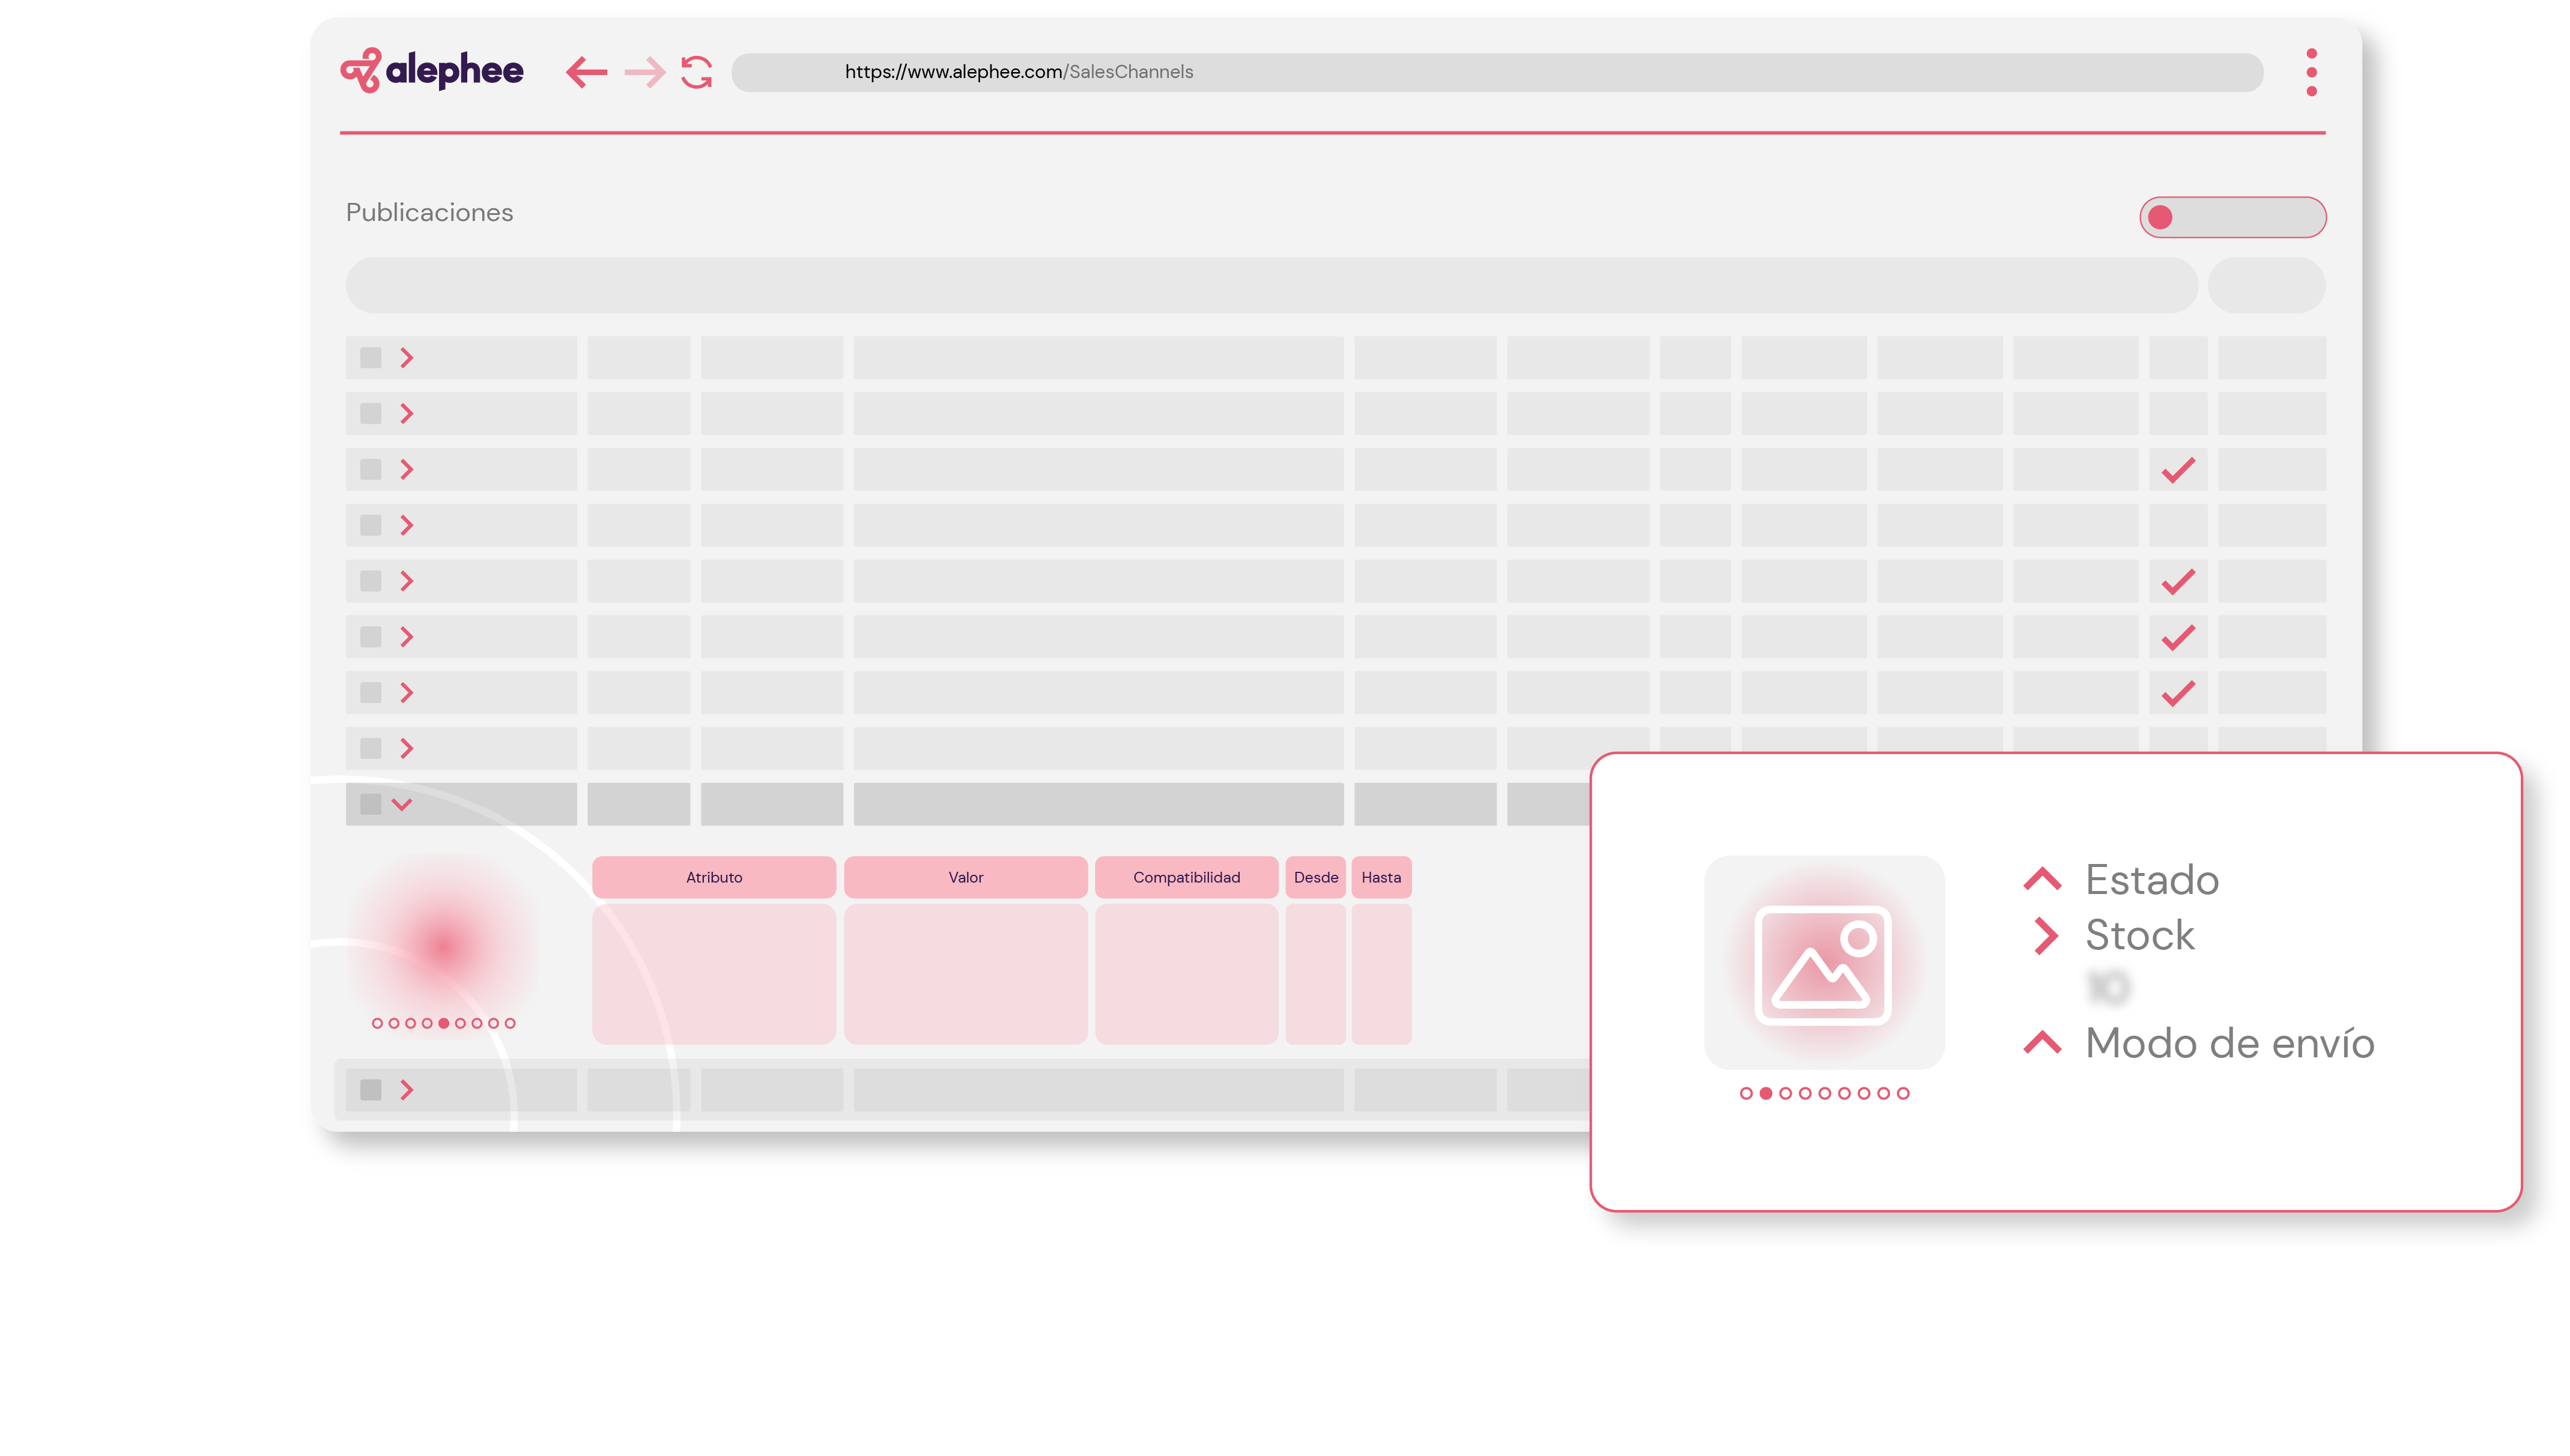Tick the checkbox in the last row below the attribute table
Image resolution: width=2570 pixels, height=1456 pixels.
[371, 1090]
